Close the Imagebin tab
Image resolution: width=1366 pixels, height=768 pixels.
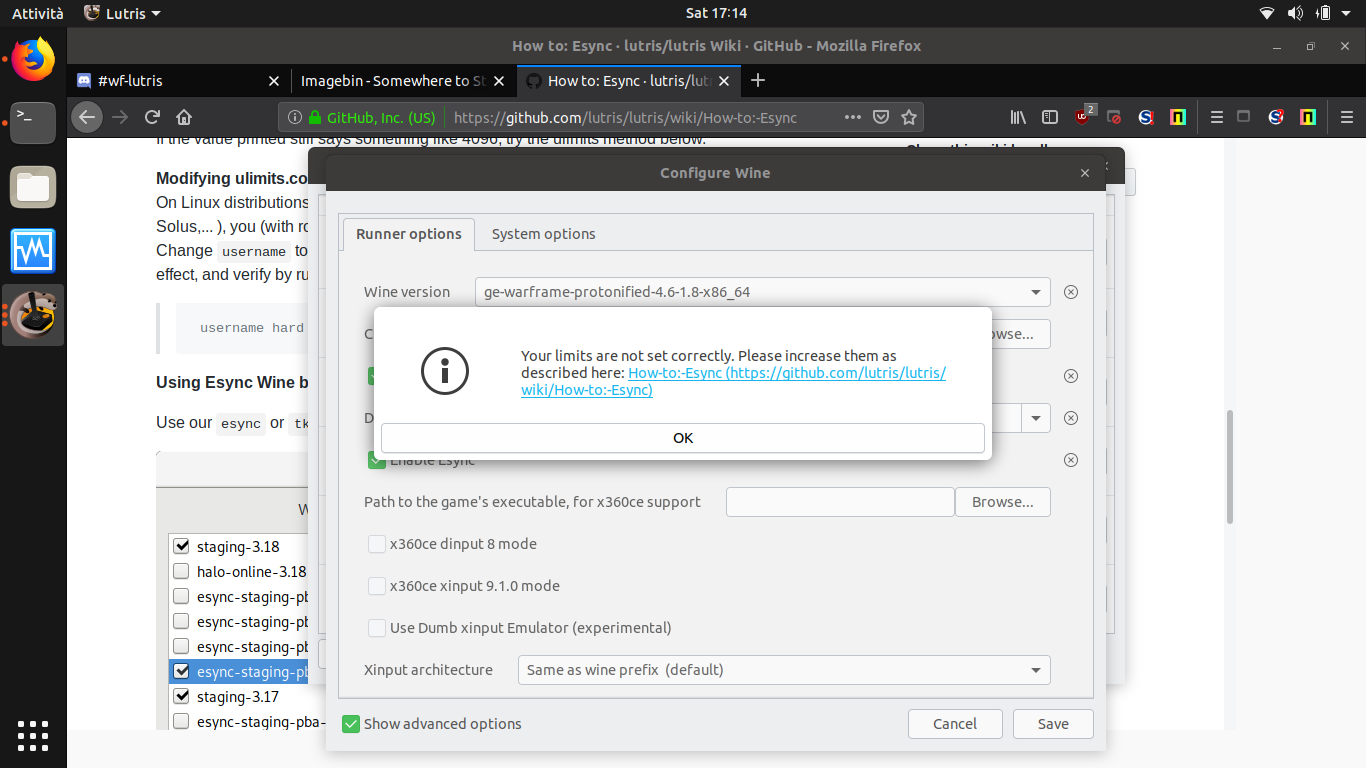point(499,80)
